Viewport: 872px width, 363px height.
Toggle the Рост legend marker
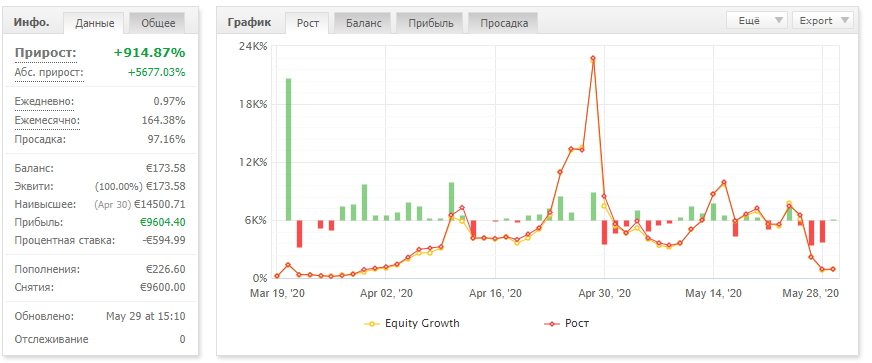click(x=551, y=324)
